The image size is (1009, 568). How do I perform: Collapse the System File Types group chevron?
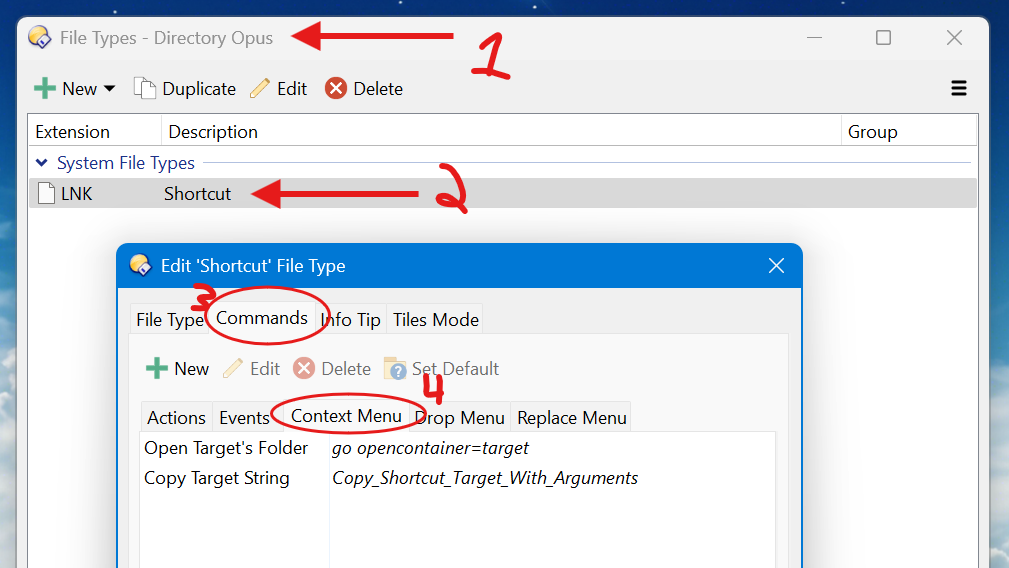pos(42,163)
